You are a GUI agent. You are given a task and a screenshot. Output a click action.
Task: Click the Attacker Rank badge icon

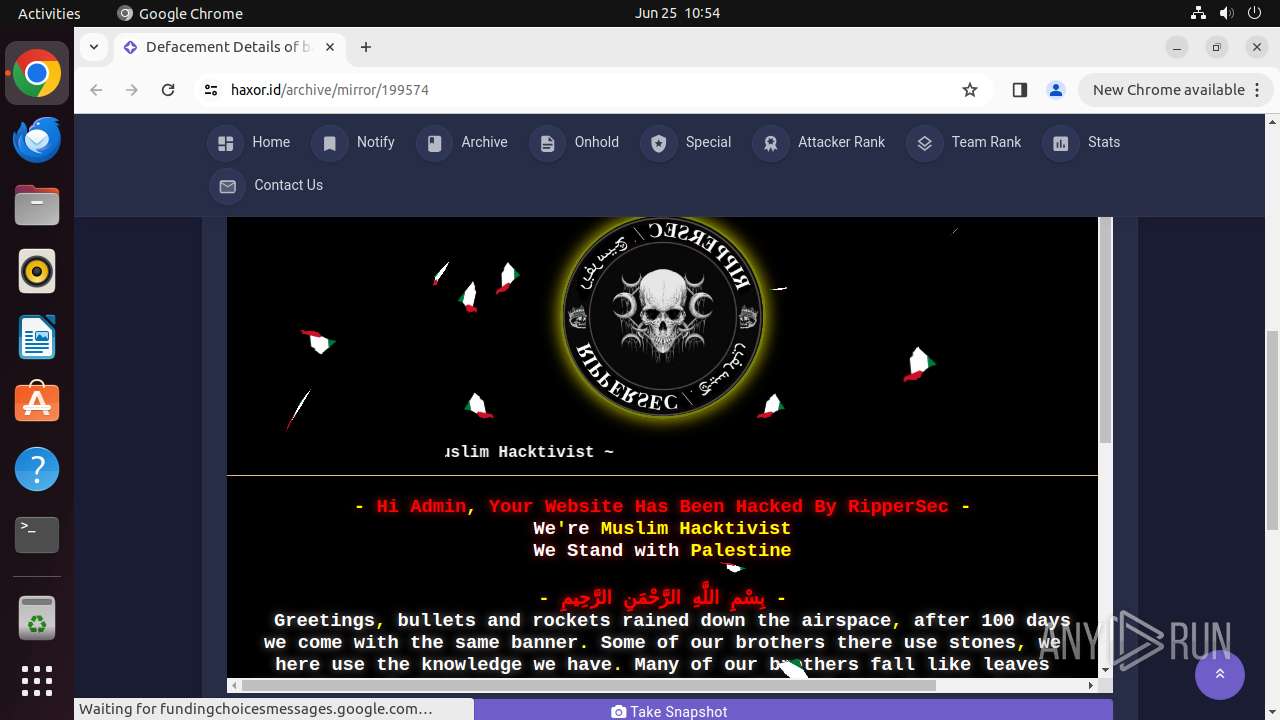click(770, 143)
